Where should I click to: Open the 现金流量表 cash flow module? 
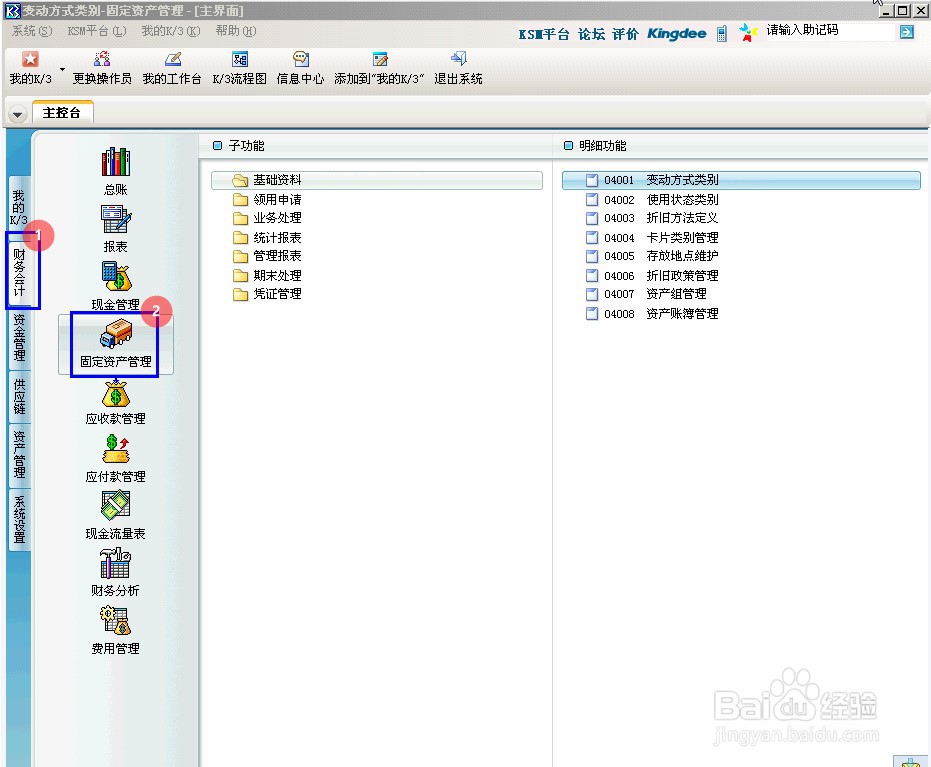pyautogui.click(x=116, y=515)
